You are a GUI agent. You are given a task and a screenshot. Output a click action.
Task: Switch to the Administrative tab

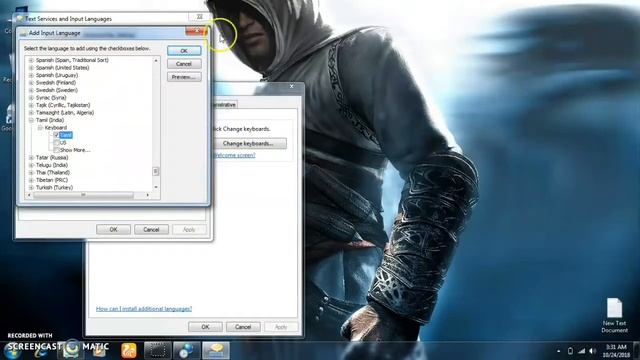click(x=224, y=104)
